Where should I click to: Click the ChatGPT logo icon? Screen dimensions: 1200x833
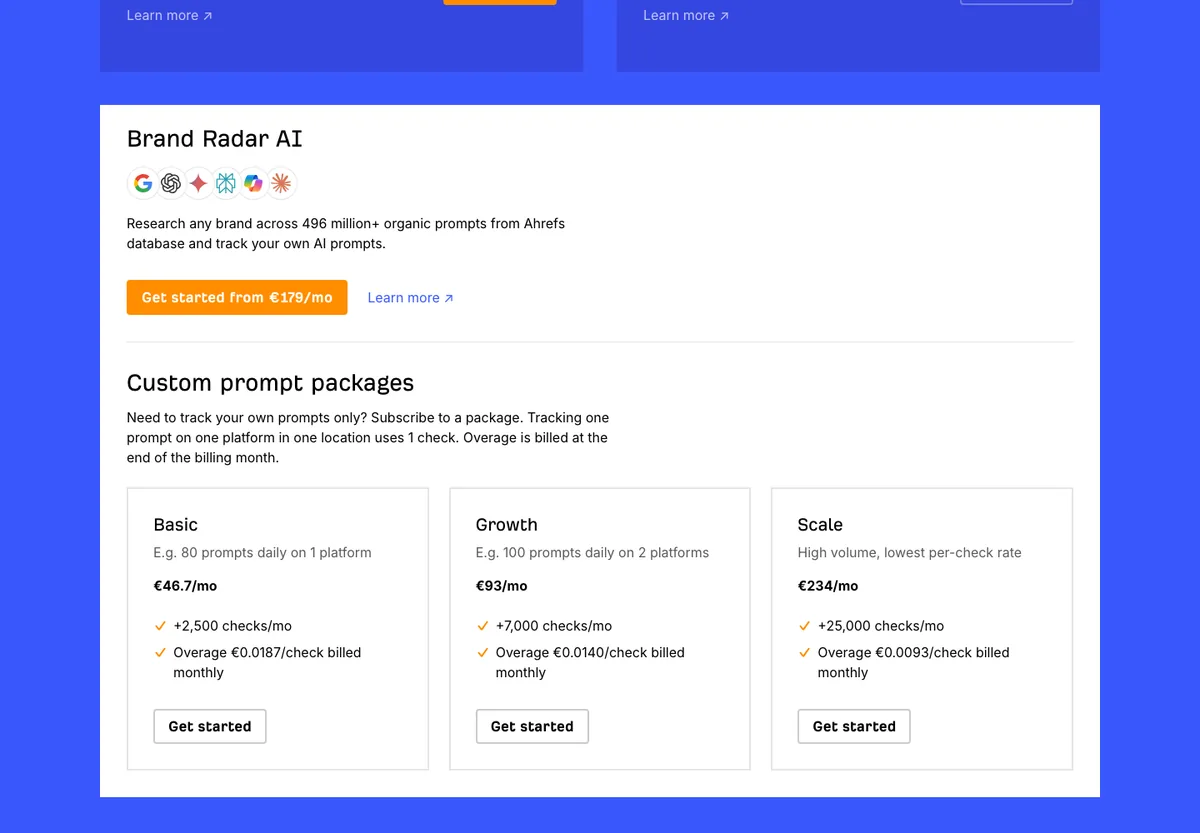click(x=171, y=183)
